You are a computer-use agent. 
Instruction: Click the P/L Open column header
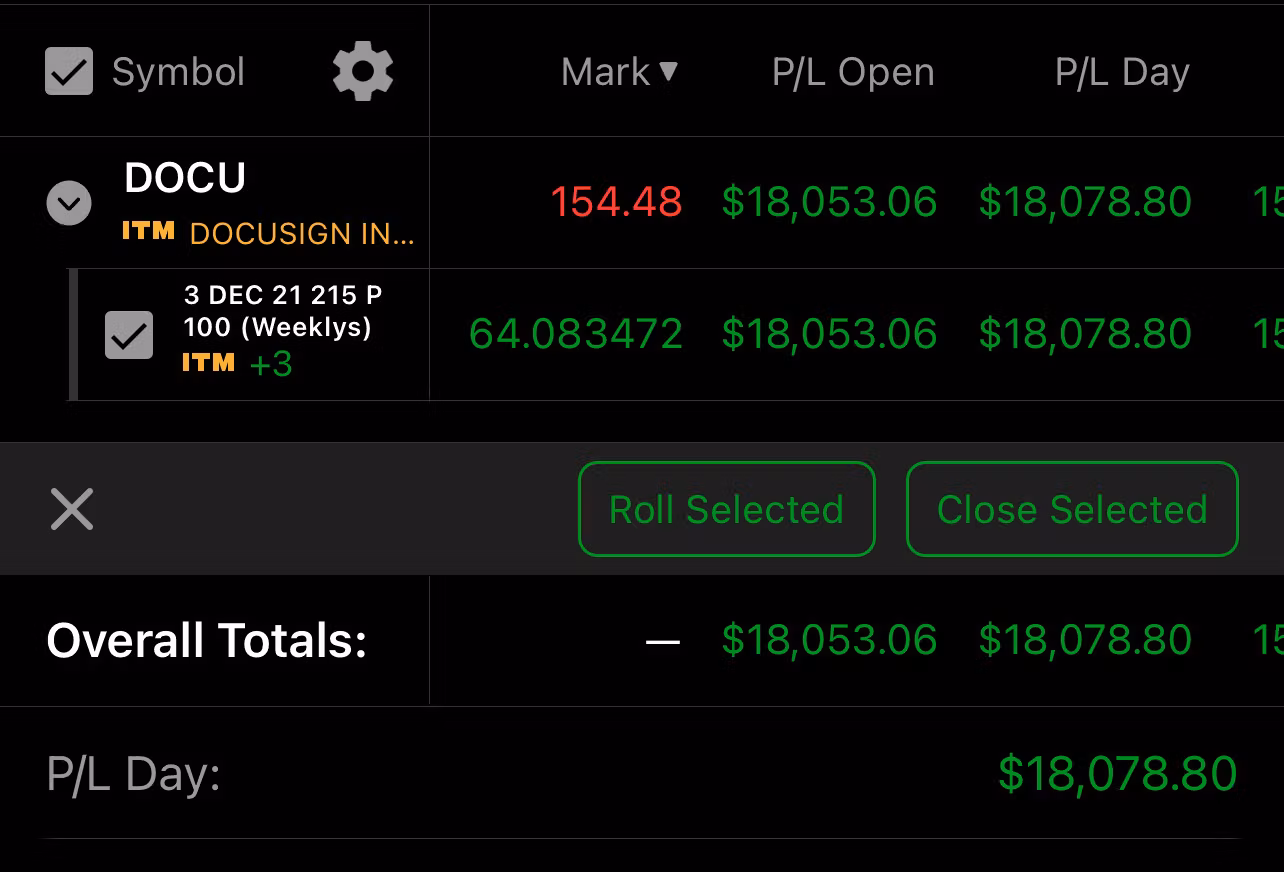click(852, 71)
